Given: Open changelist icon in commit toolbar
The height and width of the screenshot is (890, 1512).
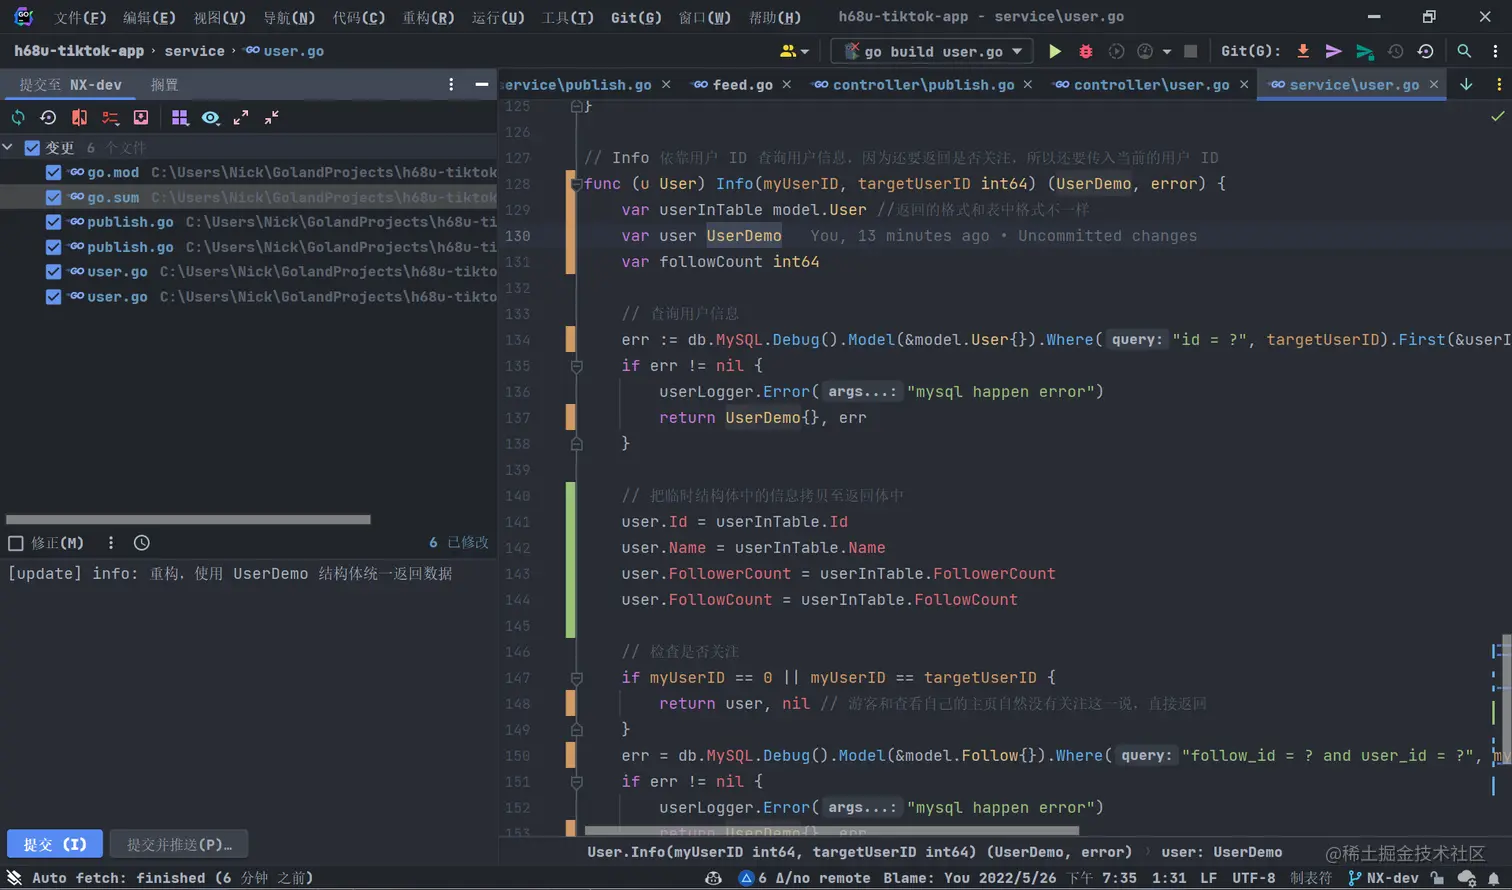Looking at the screenshot, I should (110, 118).
